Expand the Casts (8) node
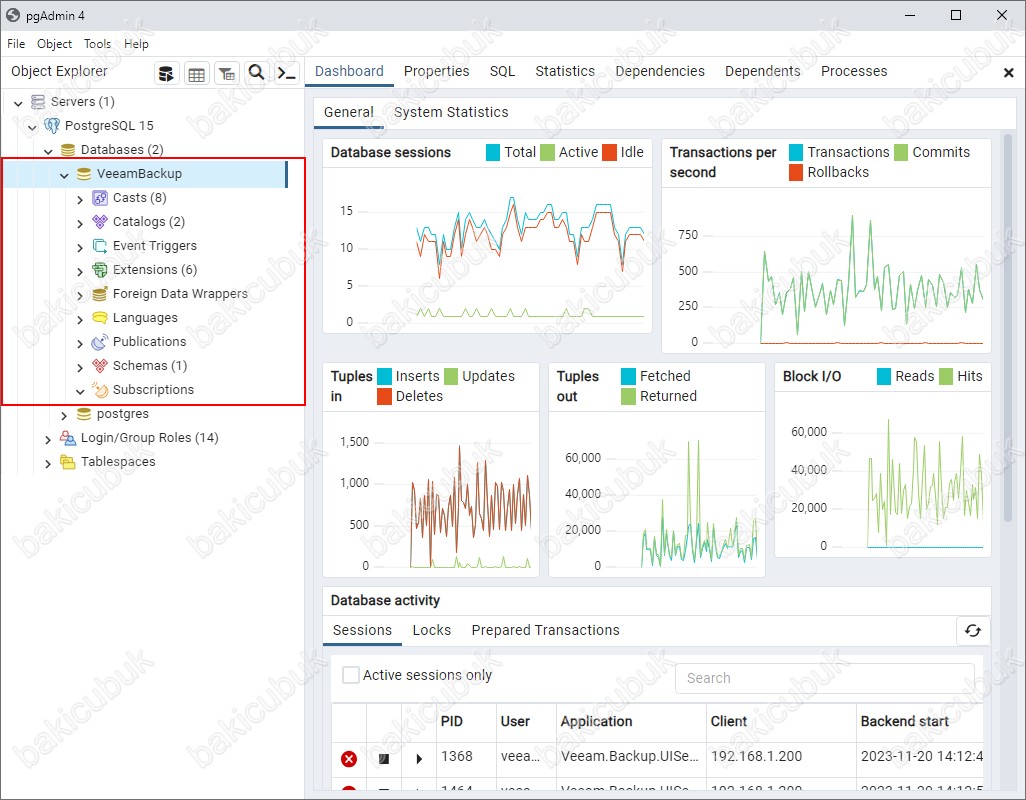This screenshot has height=800, width=1026. coord(80,199)
